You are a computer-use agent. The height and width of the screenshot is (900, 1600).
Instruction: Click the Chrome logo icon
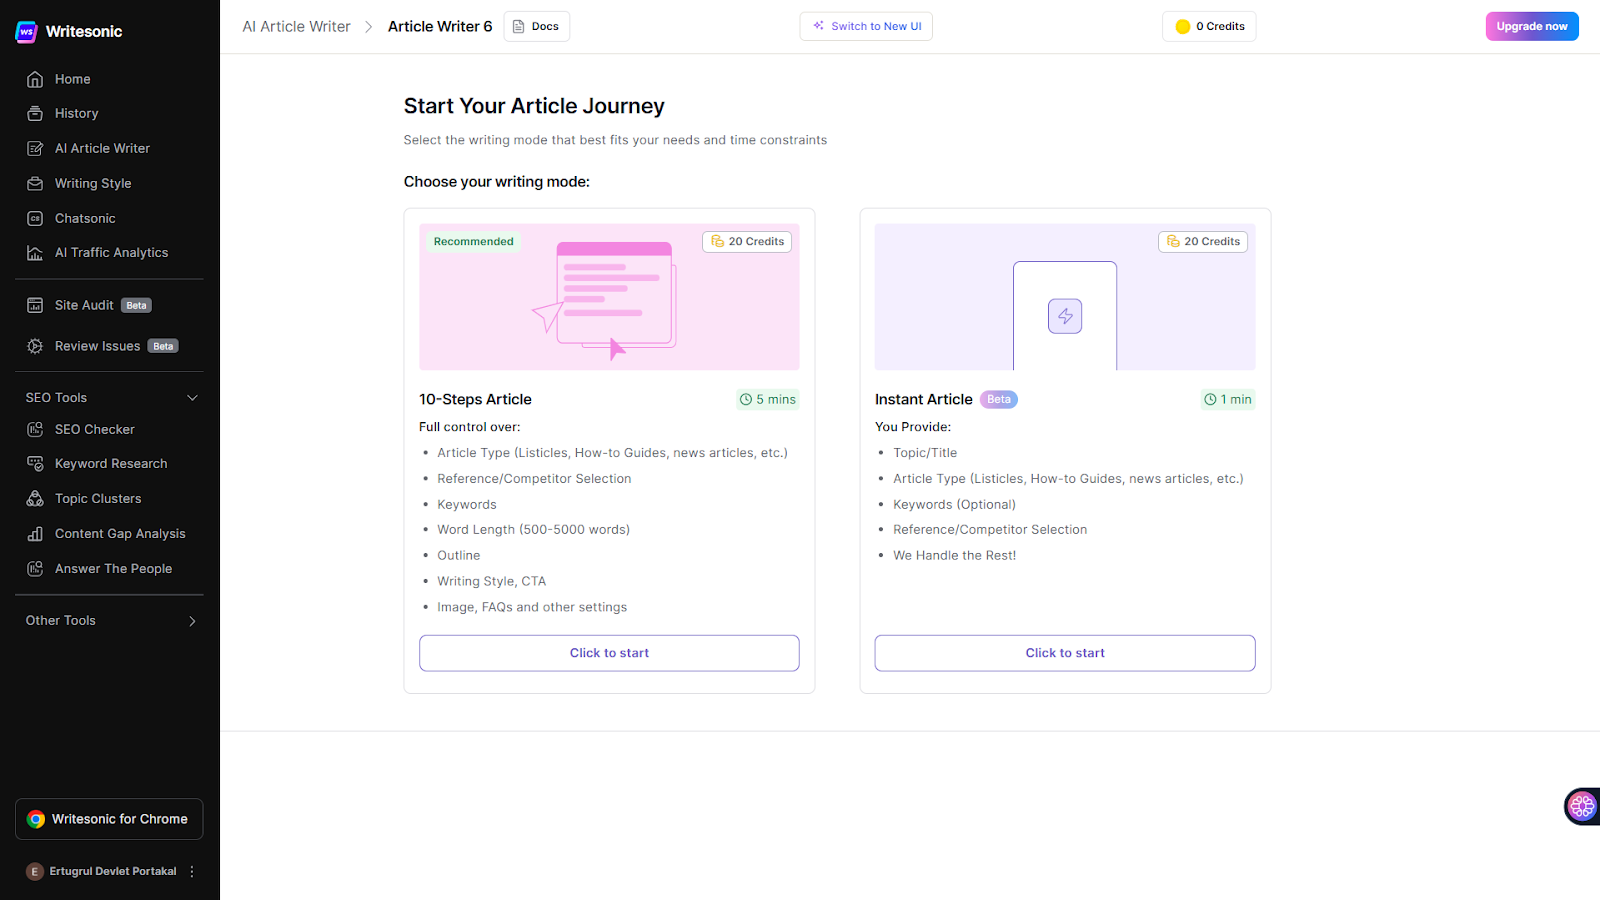click(36, 819)
